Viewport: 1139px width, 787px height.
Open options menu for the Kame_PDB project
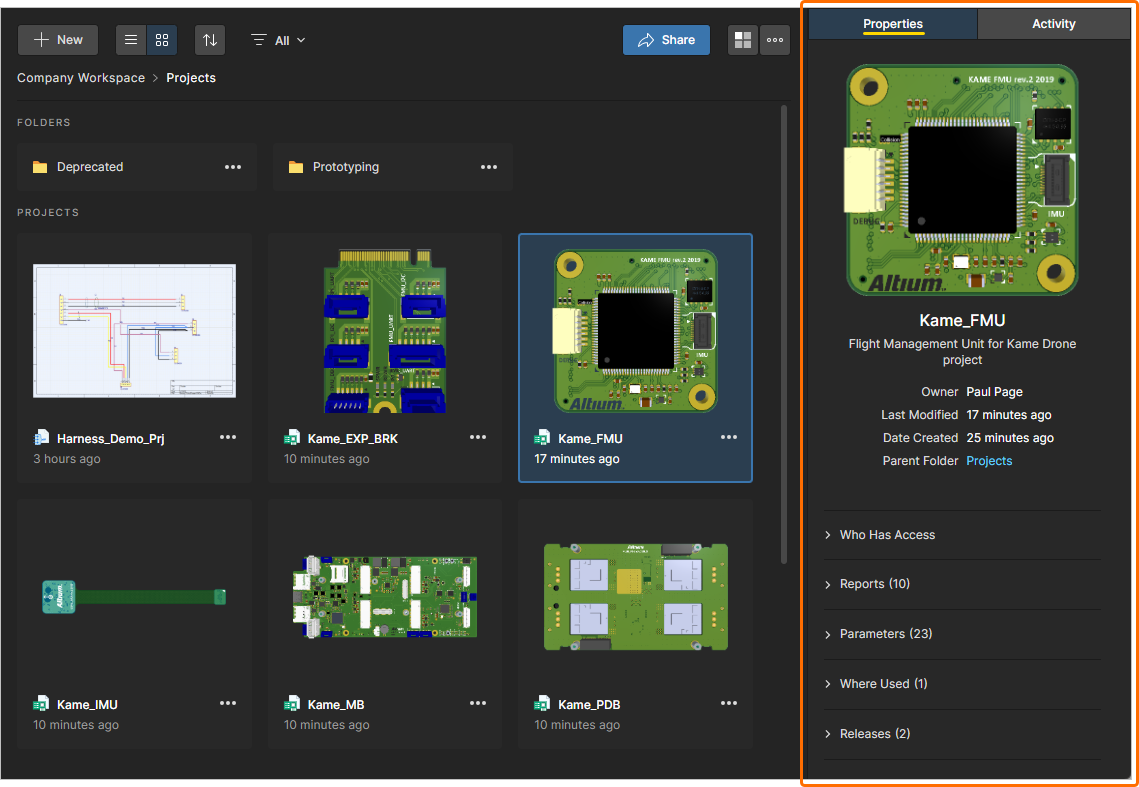pyautogui.click(x=729, y=703)
